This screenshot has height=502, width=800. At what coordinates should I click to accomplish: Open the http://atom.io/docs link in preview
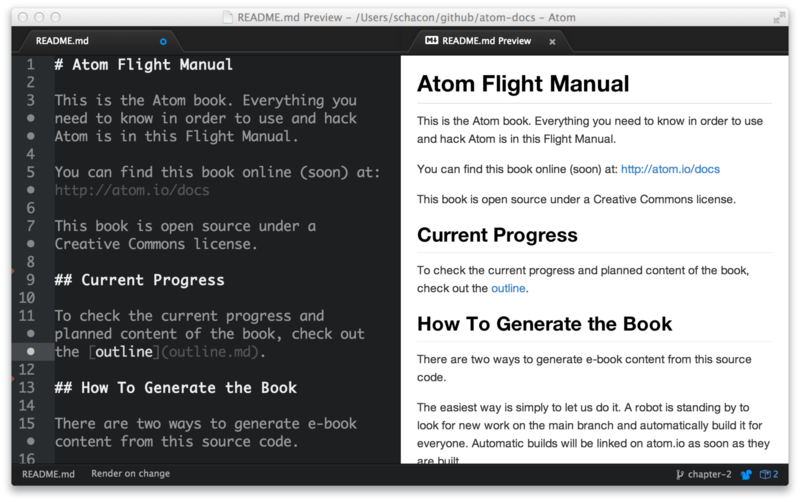[x=669, y=169]
